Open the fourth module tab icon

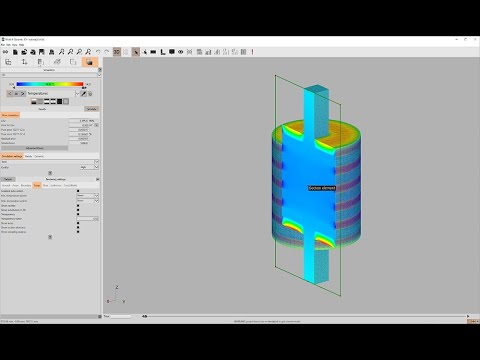coord(57,62)
